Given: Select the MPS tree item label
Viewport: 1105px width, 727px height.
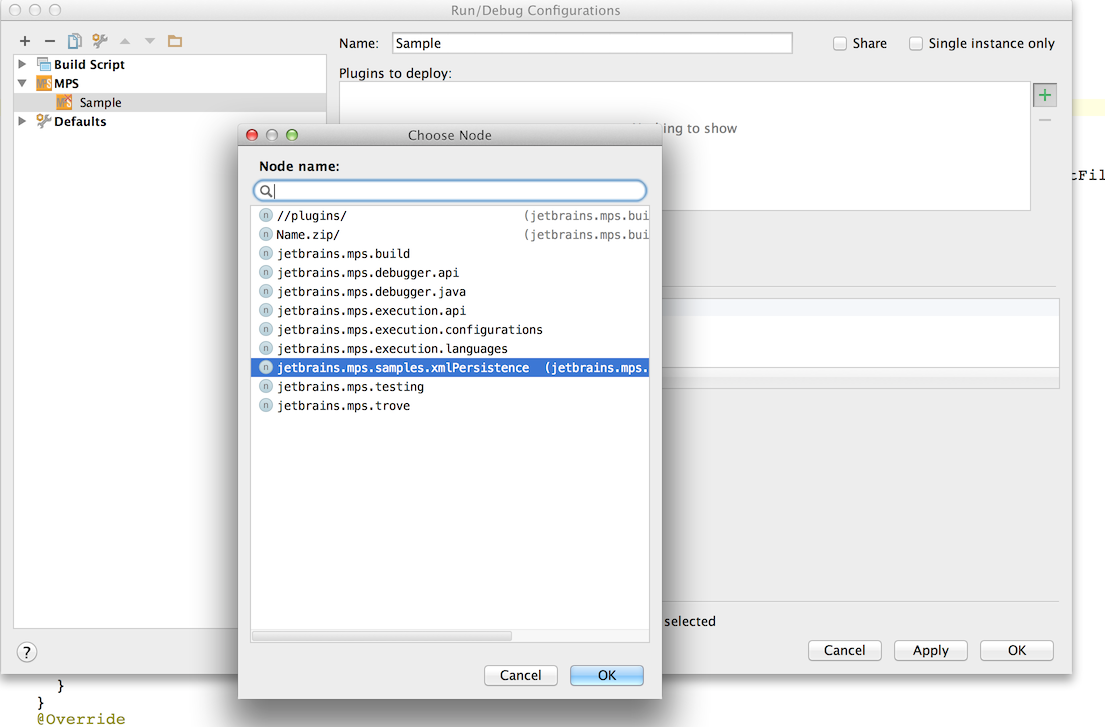Looking at the screenshot, I should click(x=66, y=84).
